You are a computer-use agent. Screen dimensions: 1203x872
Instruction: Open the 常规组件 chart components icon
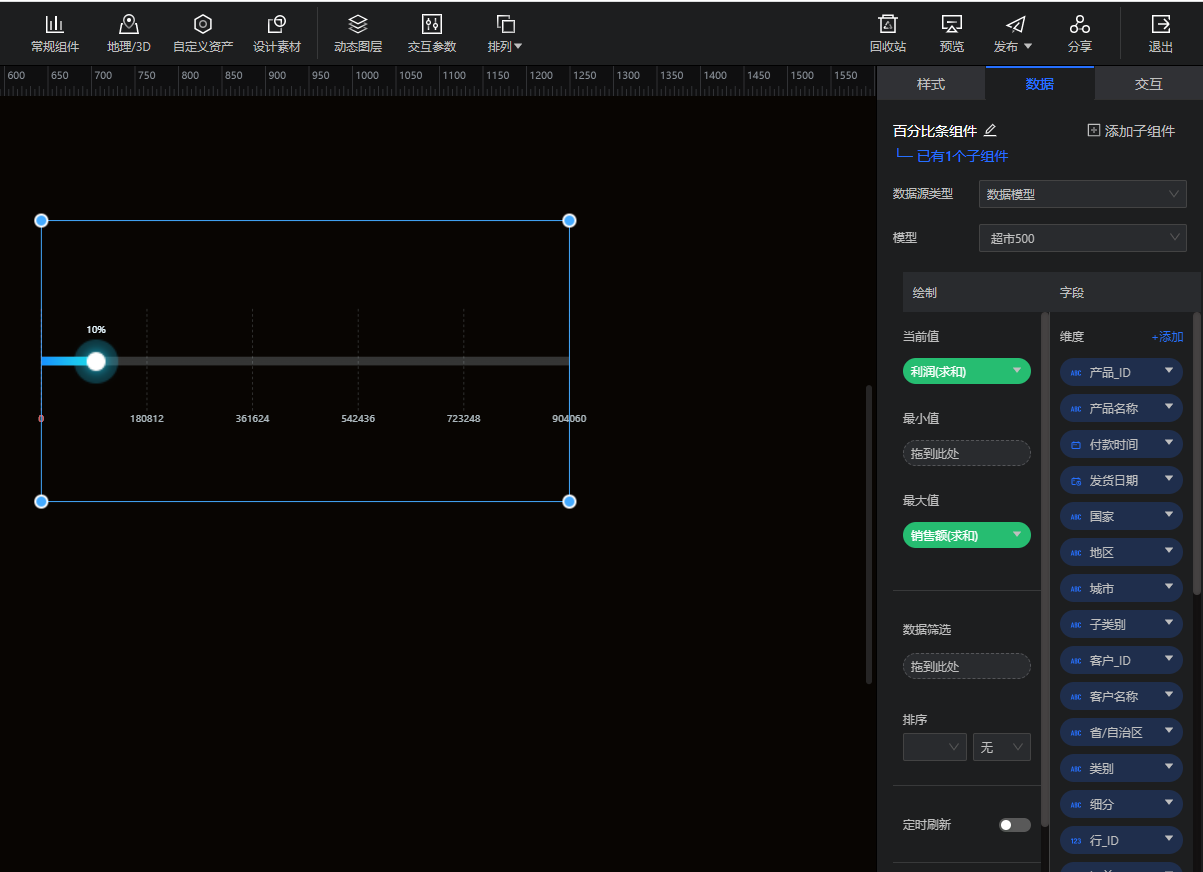coord(55,24)
